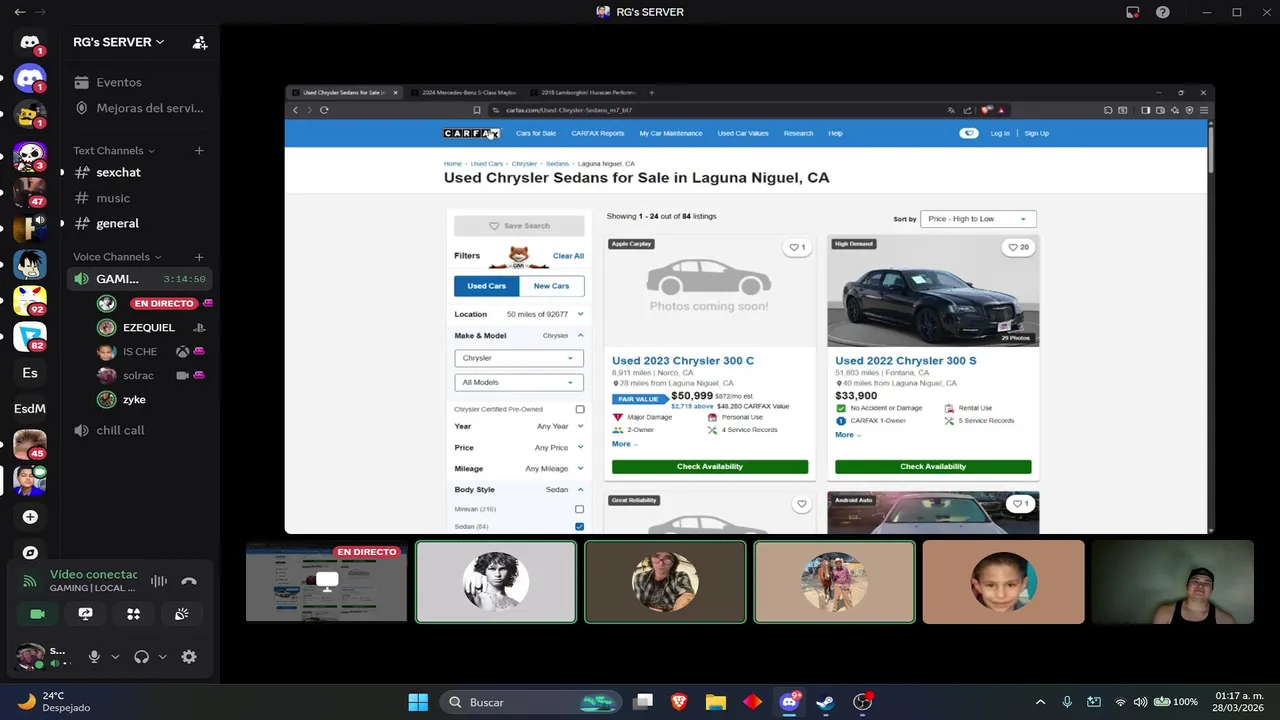
Task: Collapse the Text Channels category
Action: click(114, 151)
